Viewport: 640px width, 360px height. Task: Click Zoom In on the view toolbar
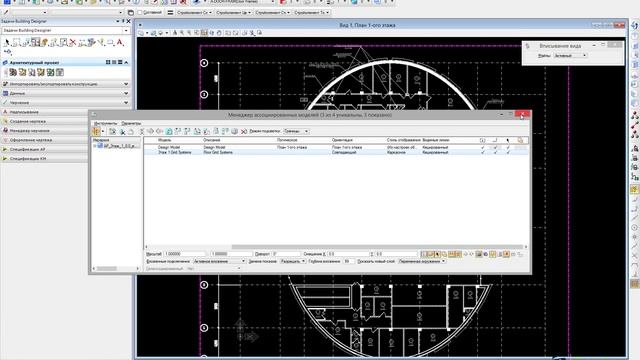click(182, 33)
